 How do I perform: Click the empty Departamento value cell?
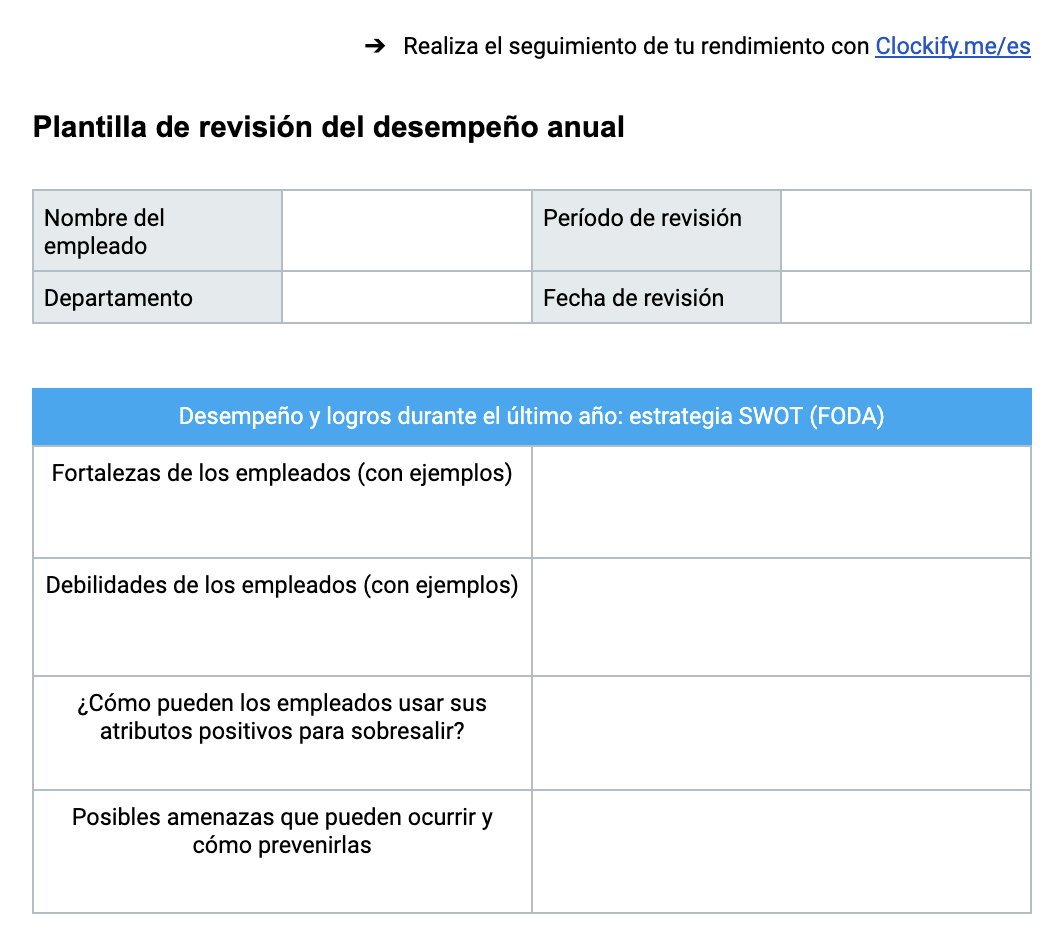pos(406,297)
